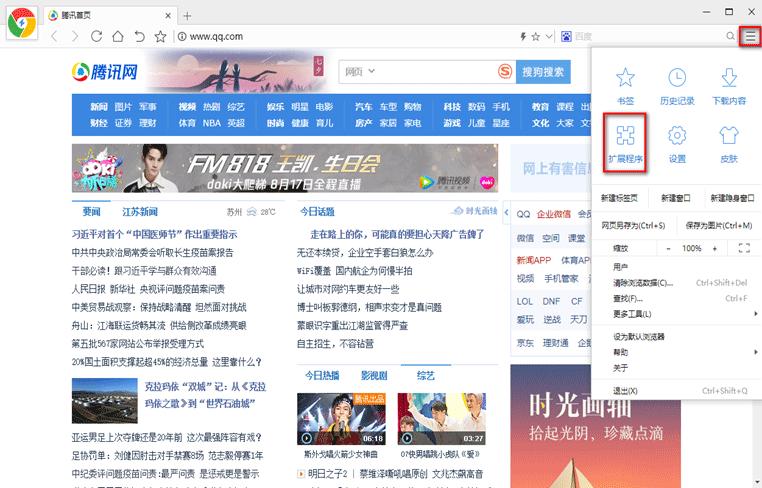Click the lightning speed mode icon
Image resolution: width=762 pixels, height=488 pixels.
click(523, 36)
